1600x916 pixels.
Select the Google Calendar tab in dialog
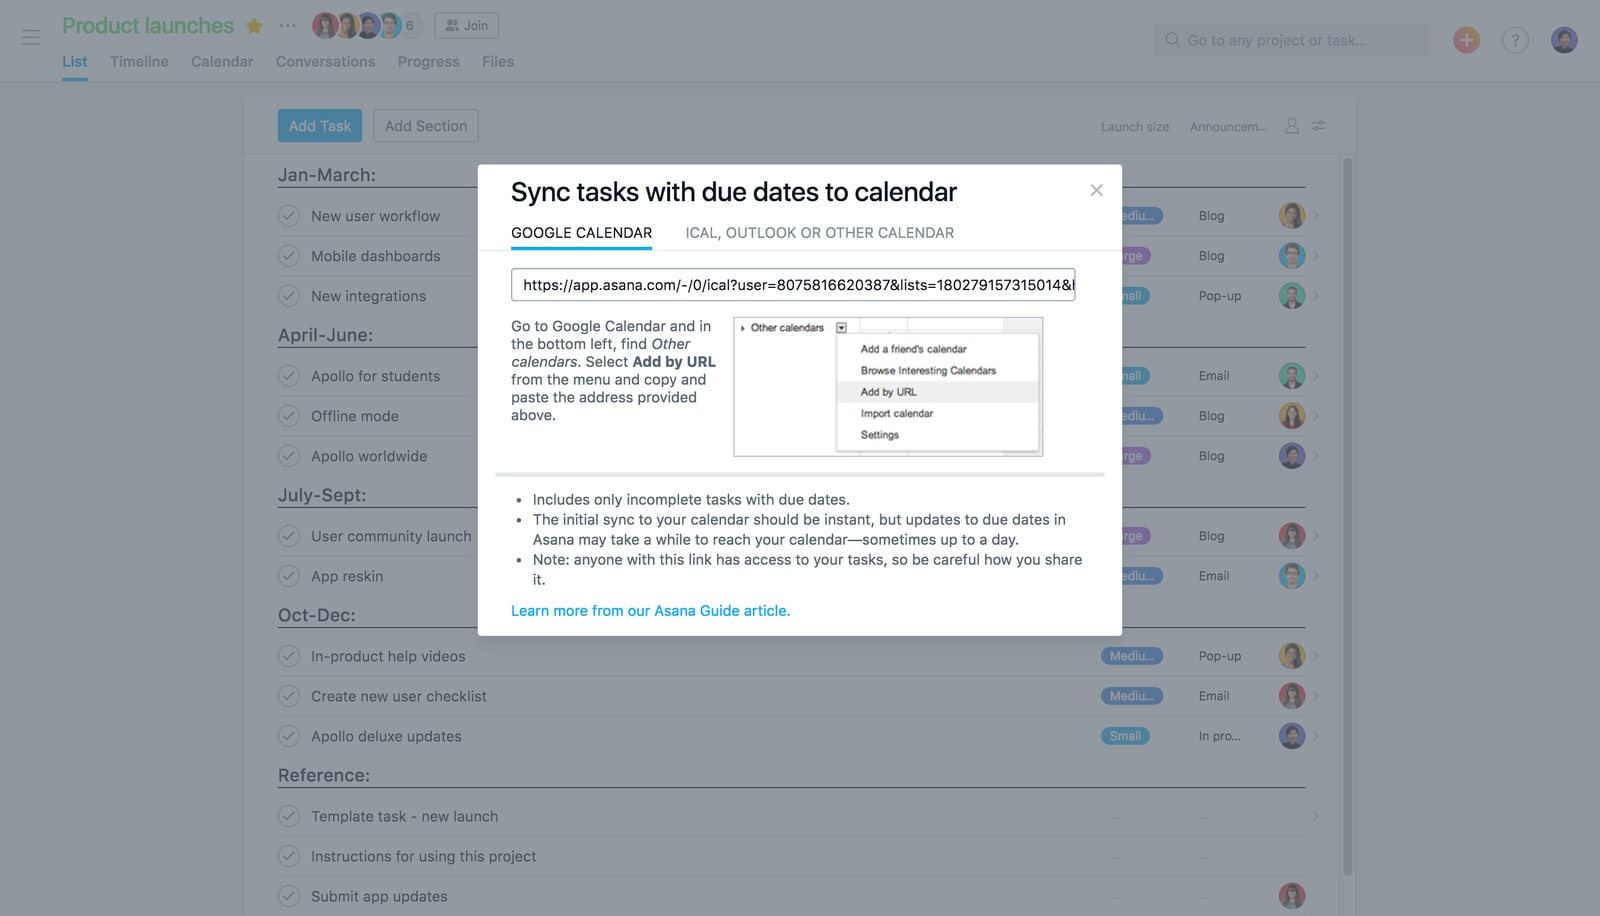(581, 233)
